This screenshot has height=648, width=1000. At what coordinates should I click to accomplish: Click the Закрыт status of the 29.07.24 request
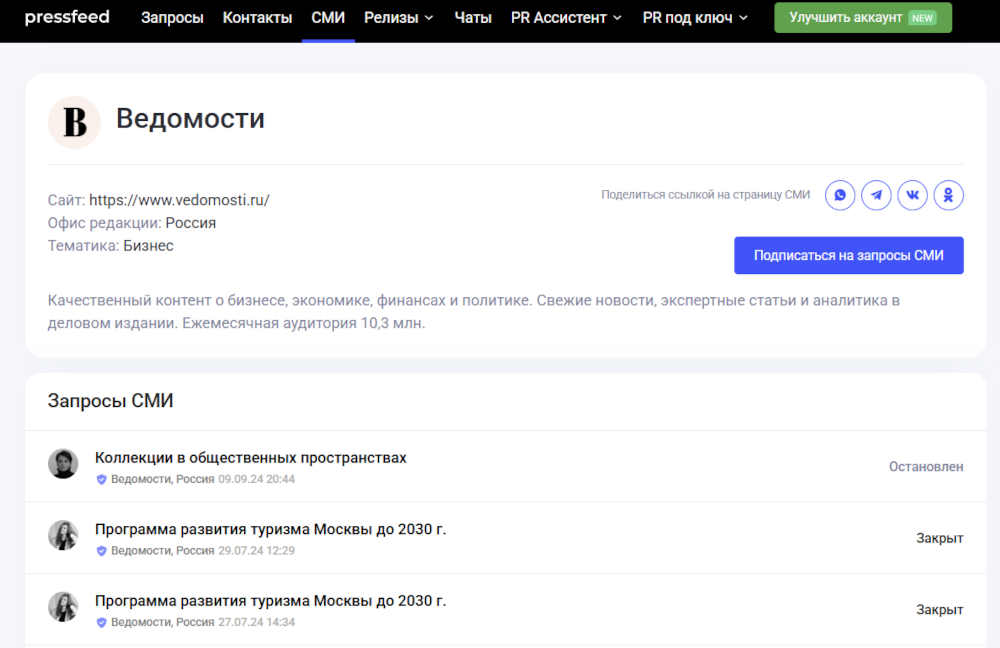(939, 538)
